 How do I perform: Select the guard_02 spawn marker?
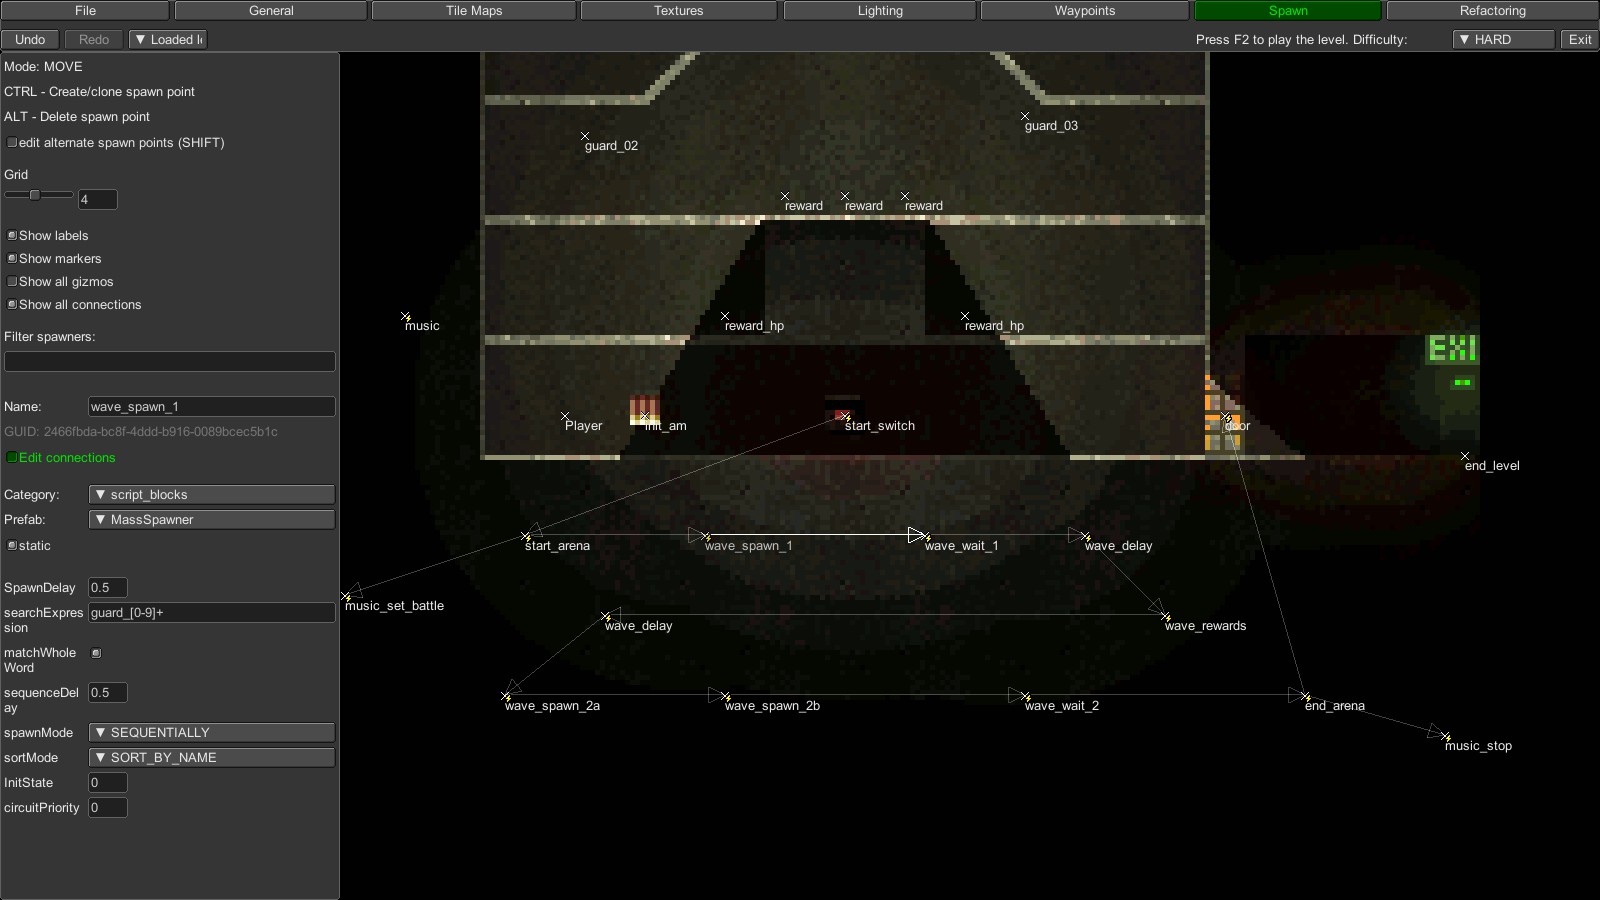pos(586,137)
